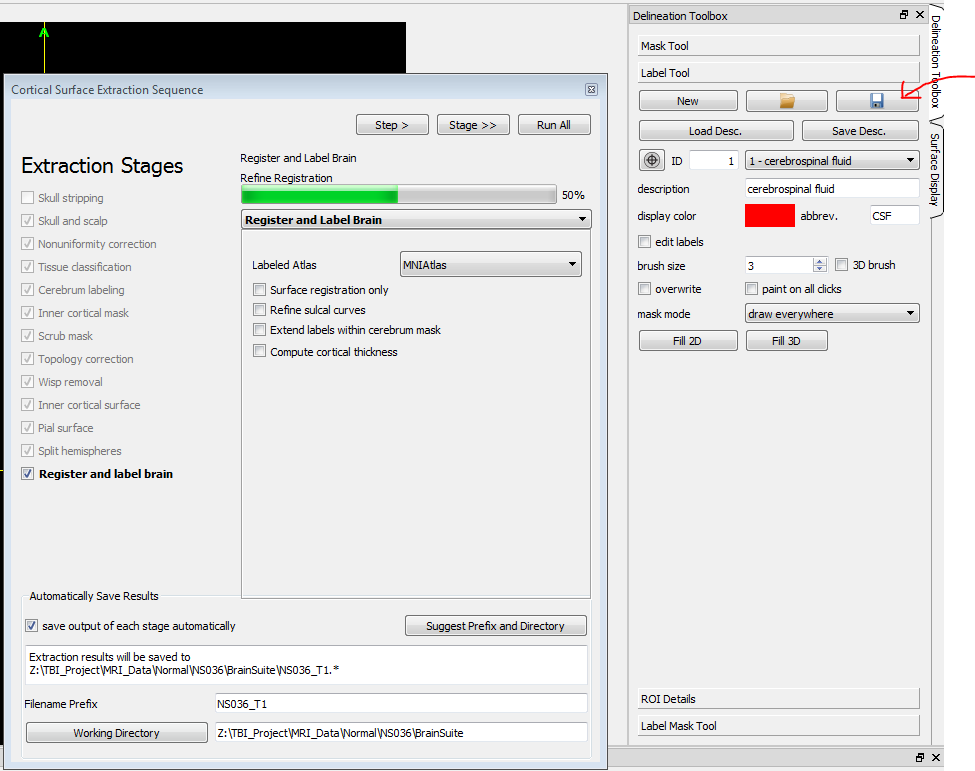The image size is (975, 771).
Task: Toggle Inner cortical mask checkbox
Action: point(27,313)
